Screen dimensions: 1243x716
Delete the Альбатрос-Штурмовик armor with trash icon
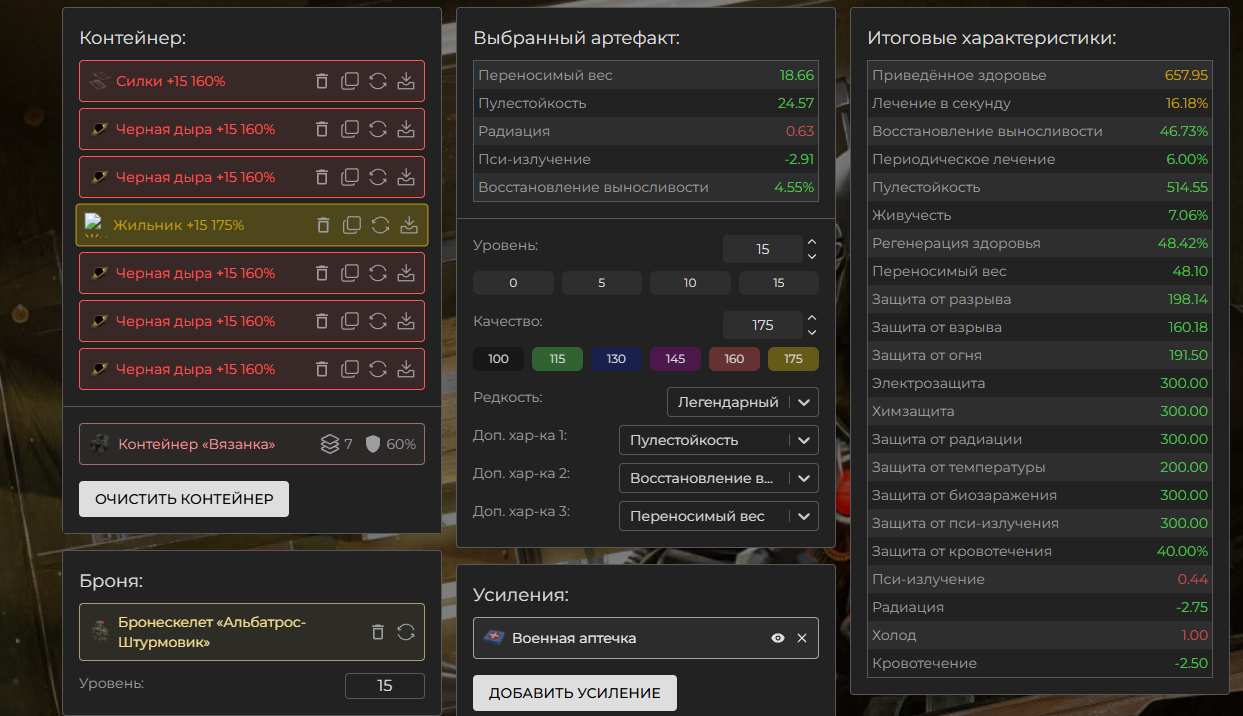click(x=378, y=632)
